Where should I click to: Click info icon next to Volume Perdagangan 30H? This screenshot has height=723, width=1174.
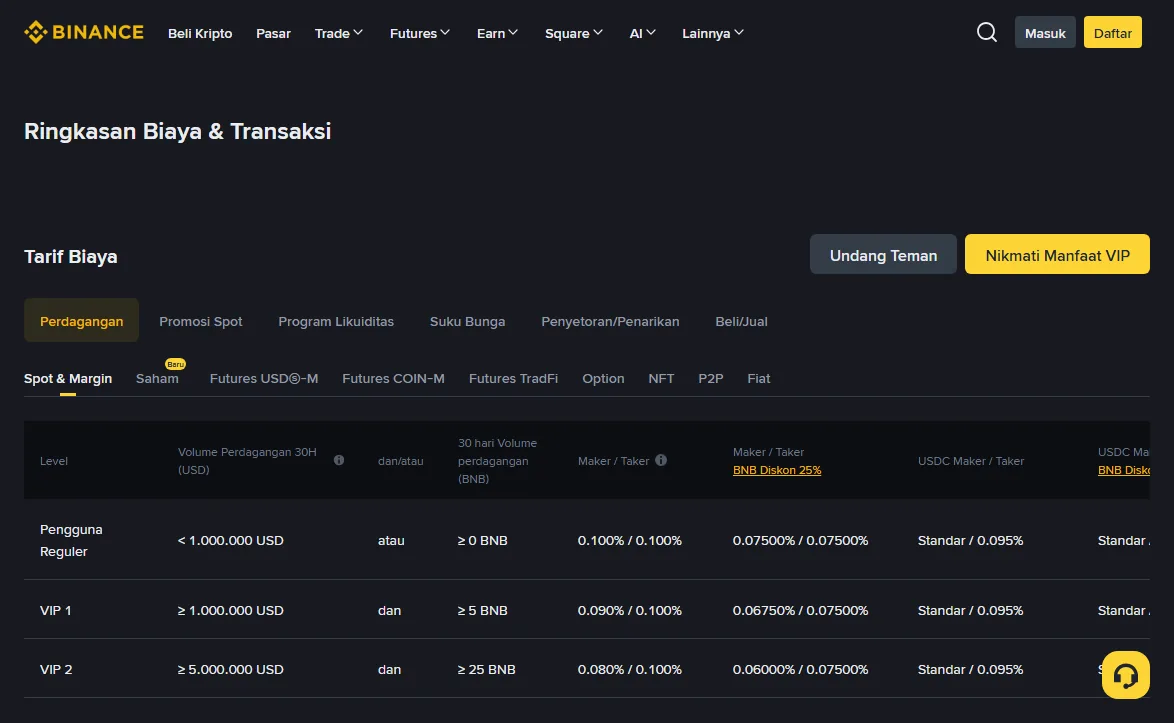339,460
